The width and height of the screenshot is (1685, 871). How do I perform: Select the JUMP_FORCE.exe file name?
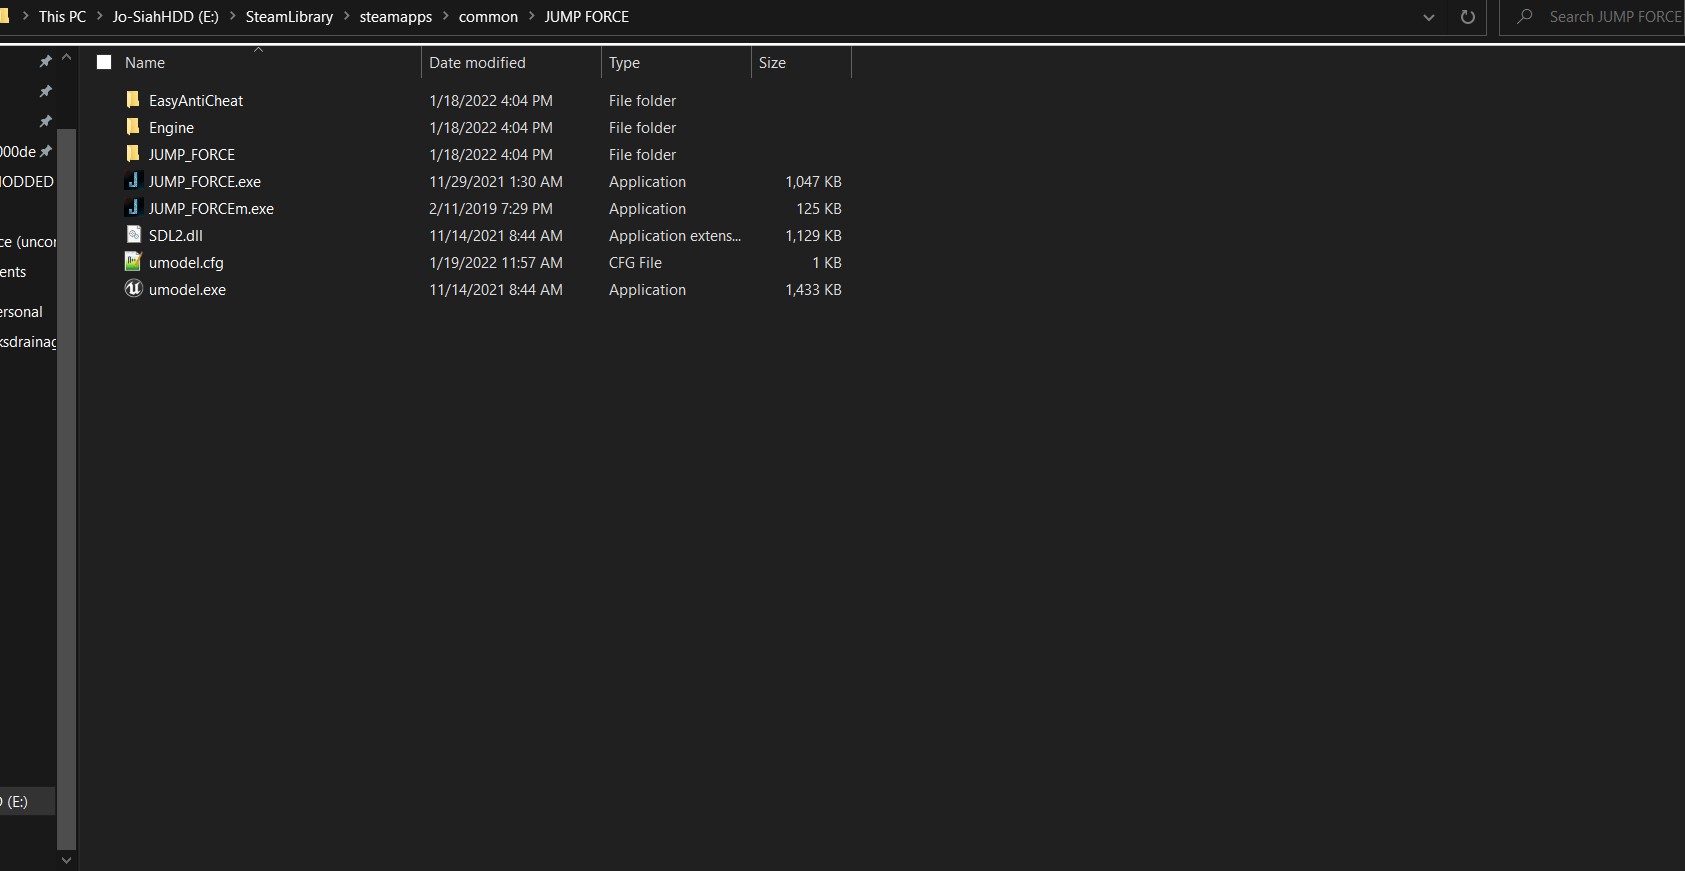tap(205, 181)
